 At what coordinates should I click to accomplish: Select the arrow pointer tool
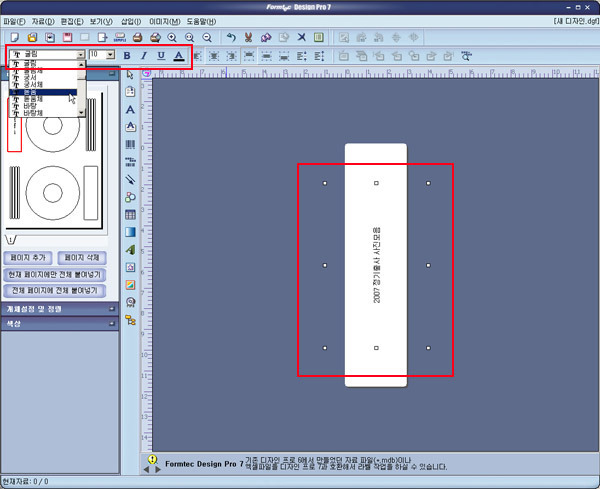click(x=131, y=74)
